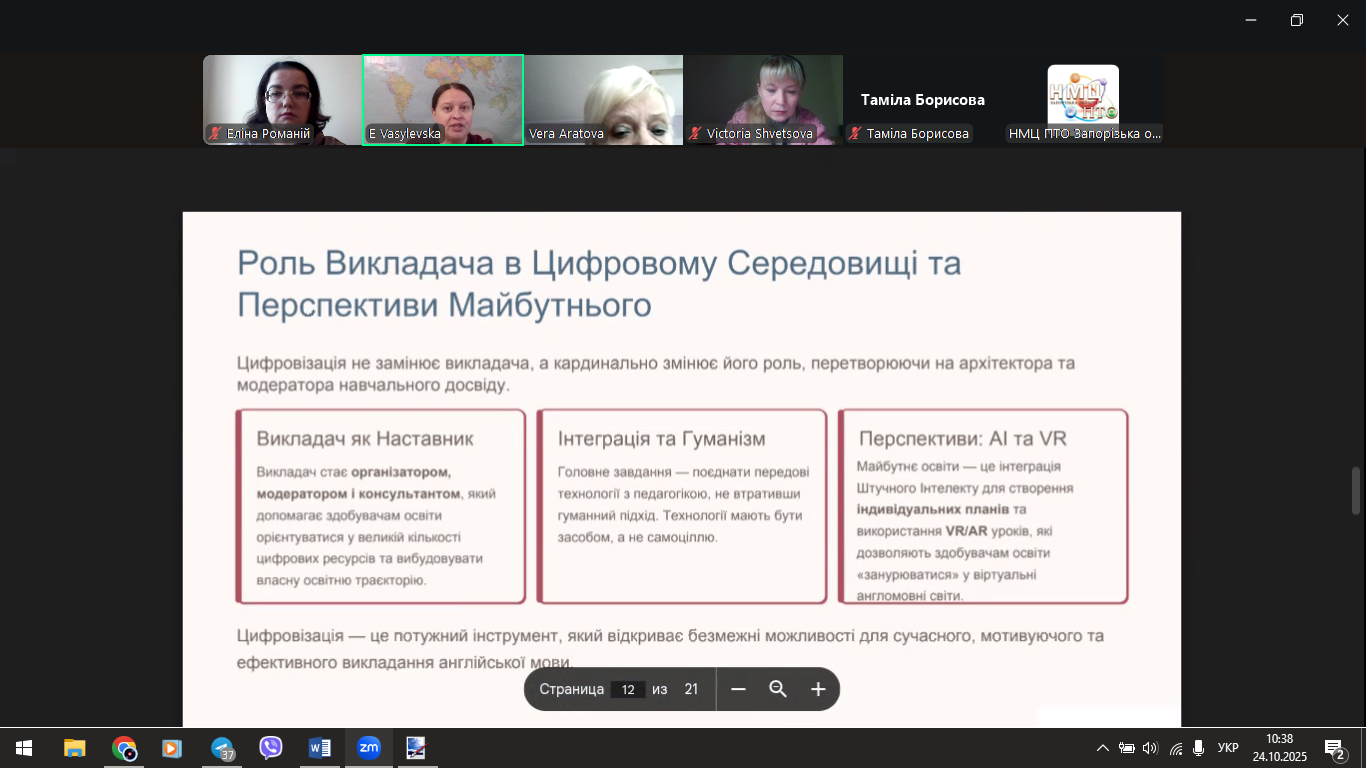Select Таміла Борисова participant tile
1366x768 pixels.
point(923,100)
